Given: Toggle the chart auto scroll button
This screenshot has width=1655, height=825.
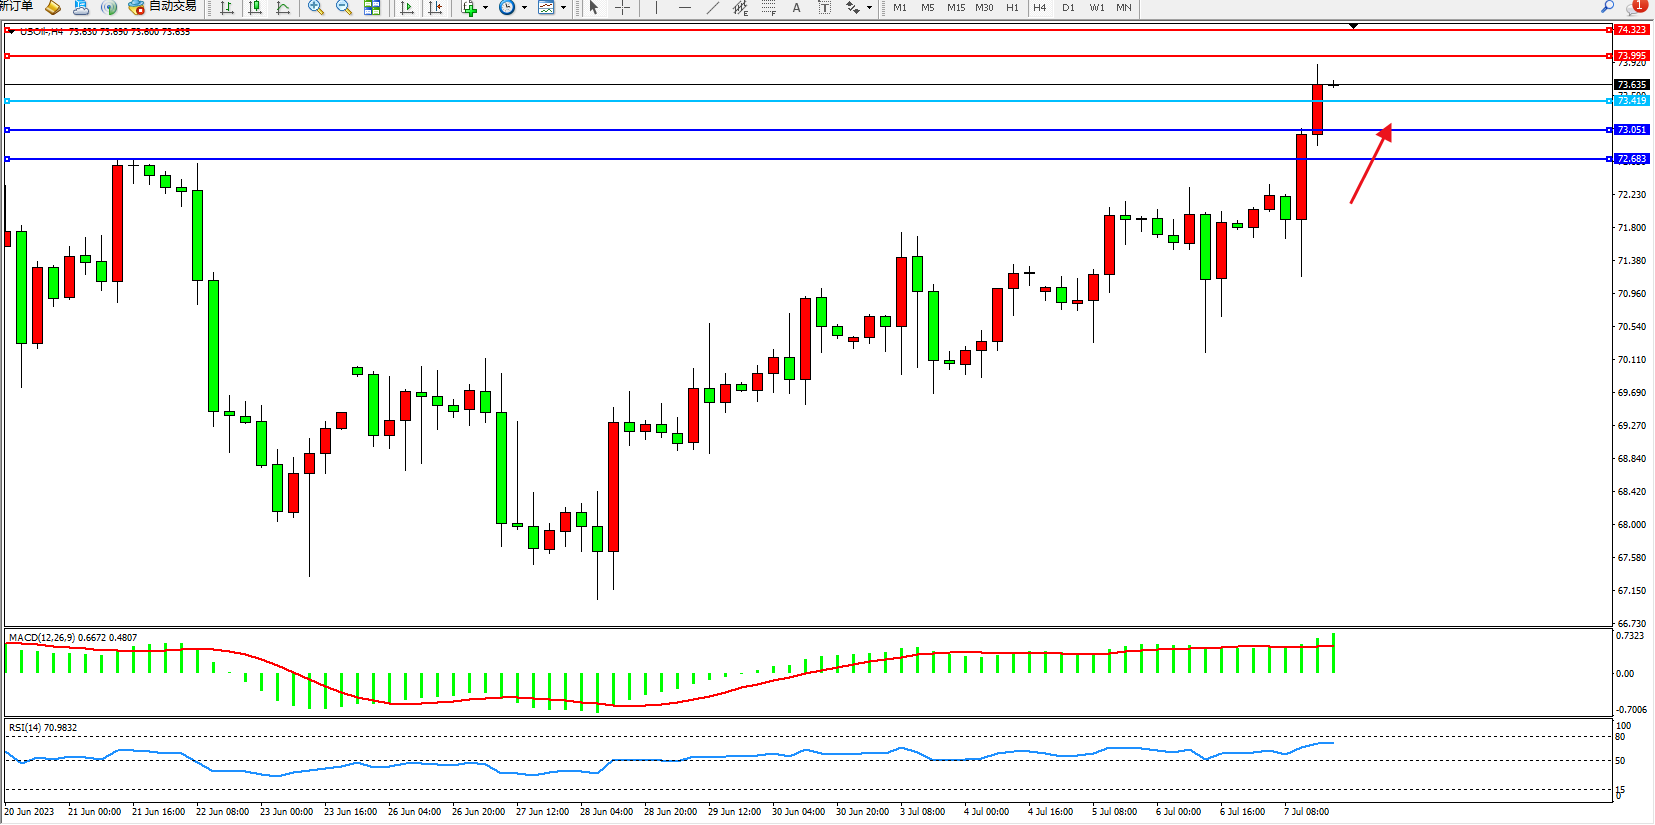Looking at the screenshot, I should pos(407,8).
